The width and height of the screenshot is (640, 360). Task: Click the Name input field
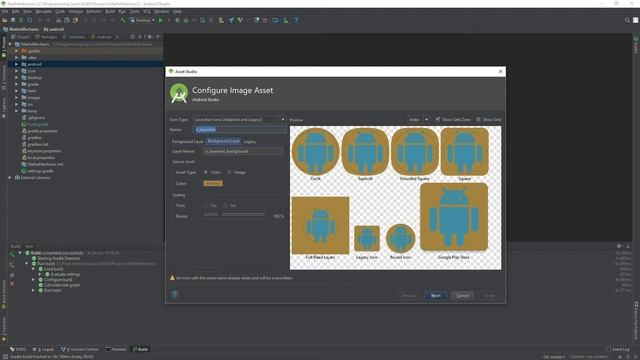tap(239, 129)
